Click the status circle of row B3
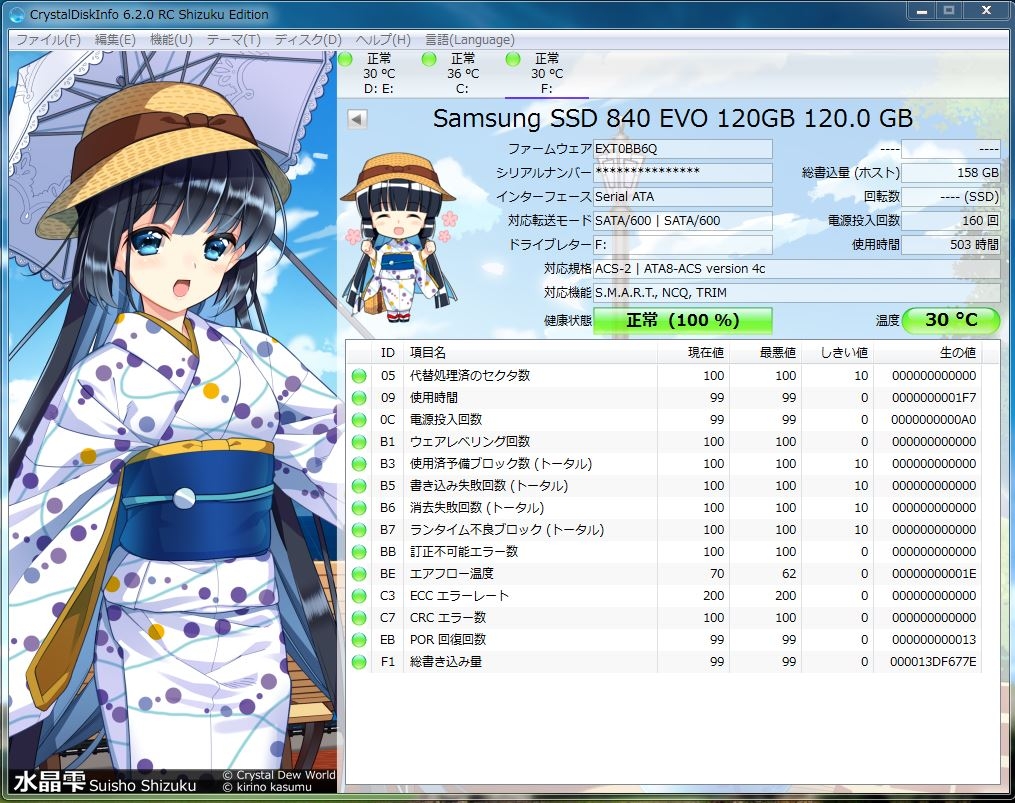This screenshot has width=1015, height=803. (359, 464)
